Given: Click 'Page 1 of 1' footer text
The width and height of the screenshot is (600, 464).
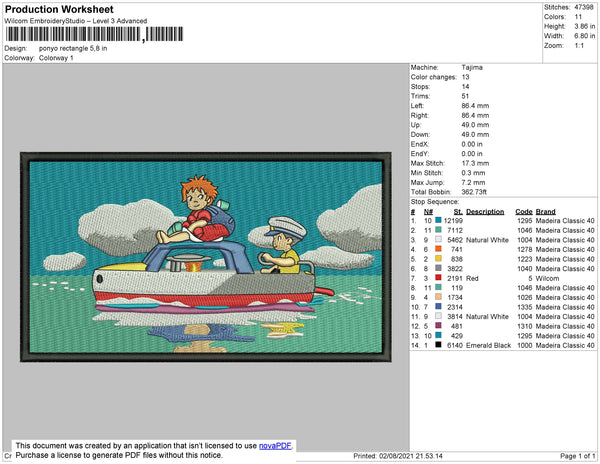Looking at the screenshot, I should [577, 456].
